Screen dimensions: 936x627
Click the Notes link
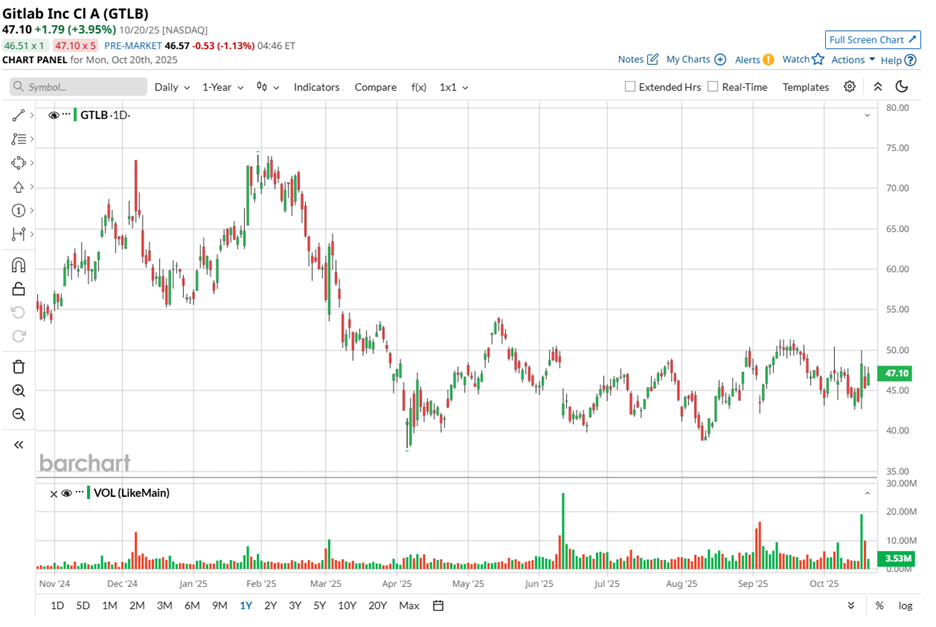630,59
